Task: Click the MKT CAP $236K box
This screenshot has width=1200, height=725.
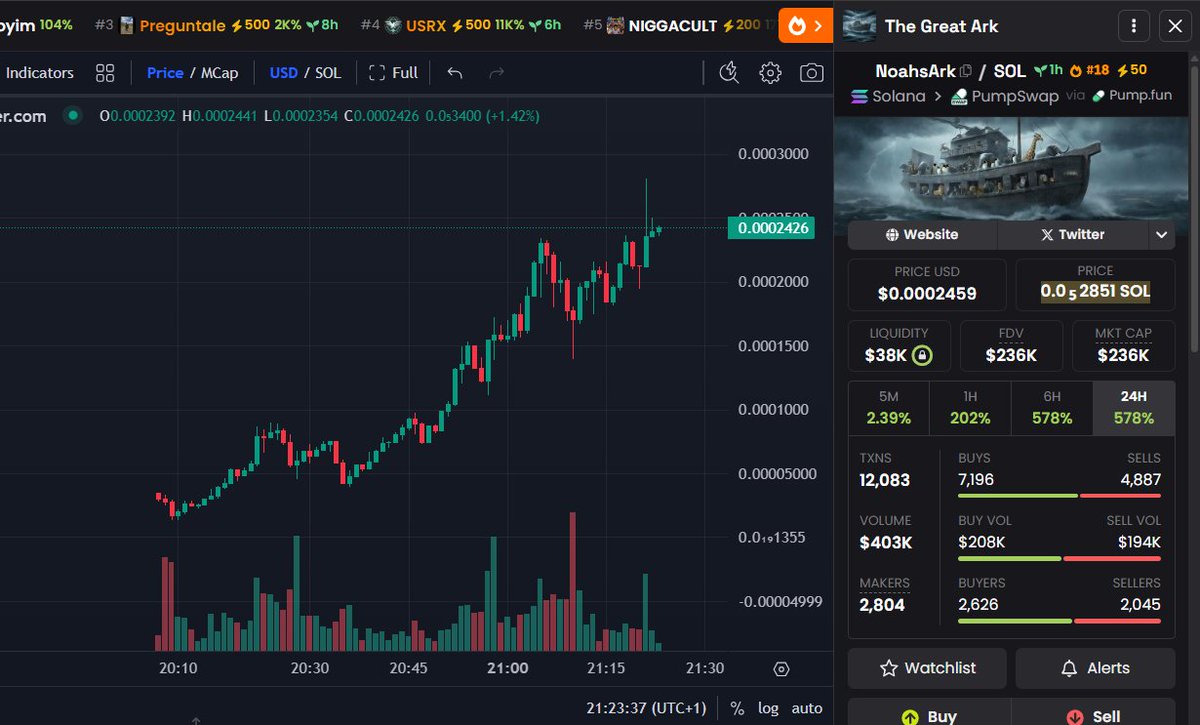Action: [x=1123, y=346]
